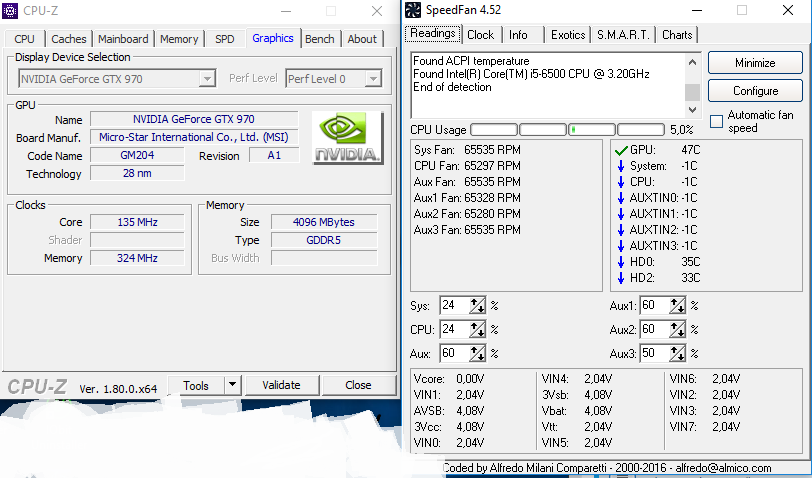Select the Graphics tab

pyautogui.click(x=273, y=38)
